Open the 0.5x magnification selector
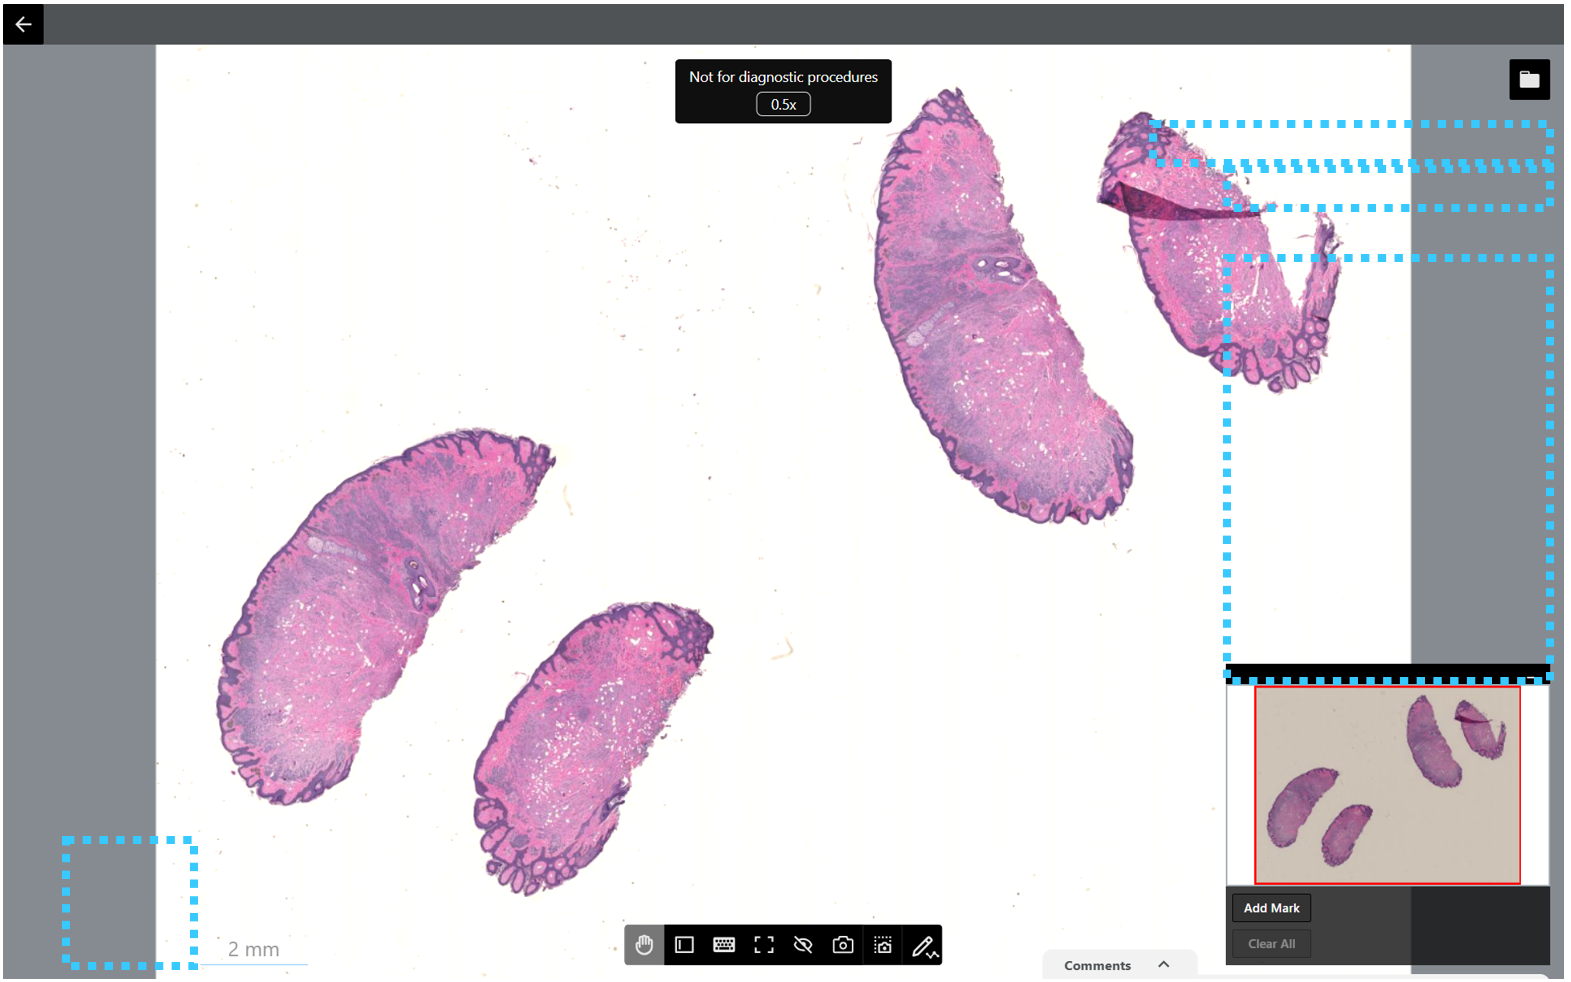The image size is (1571, 982). point(783,104)
